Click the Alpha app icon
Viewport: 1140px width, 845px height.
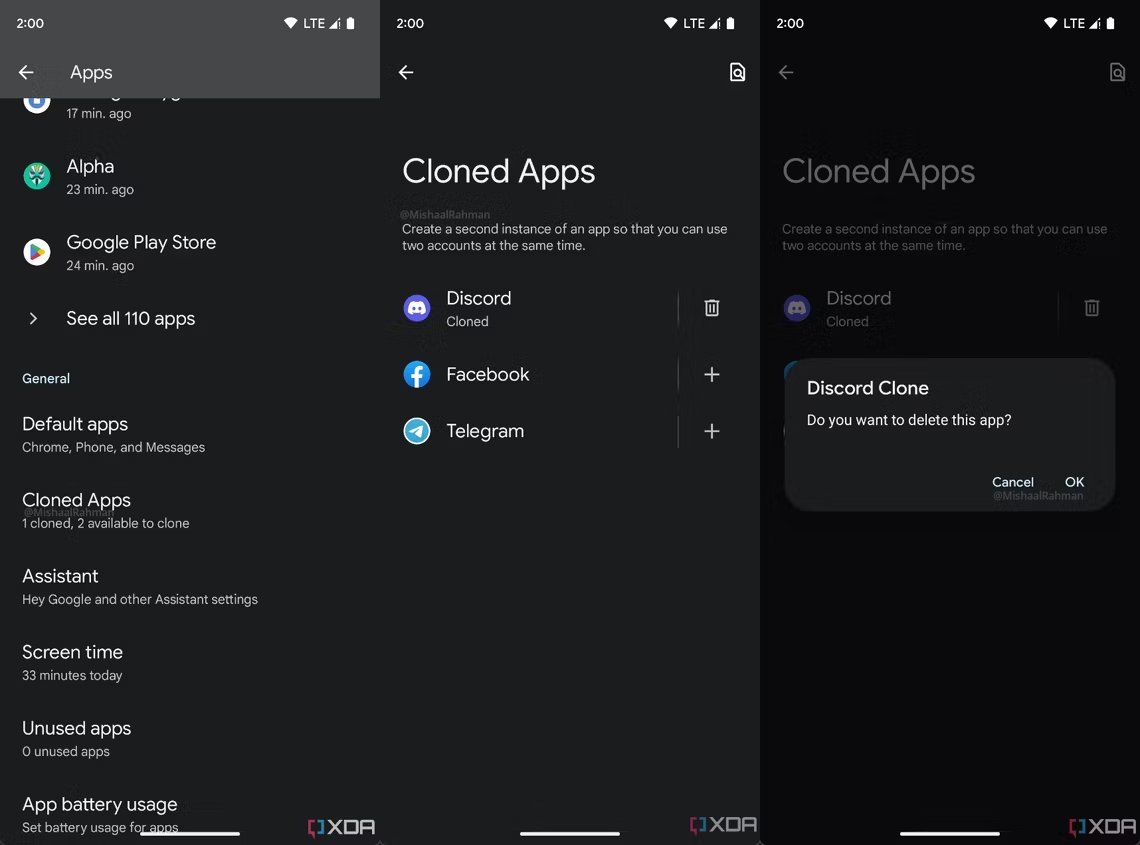(36, 177)
